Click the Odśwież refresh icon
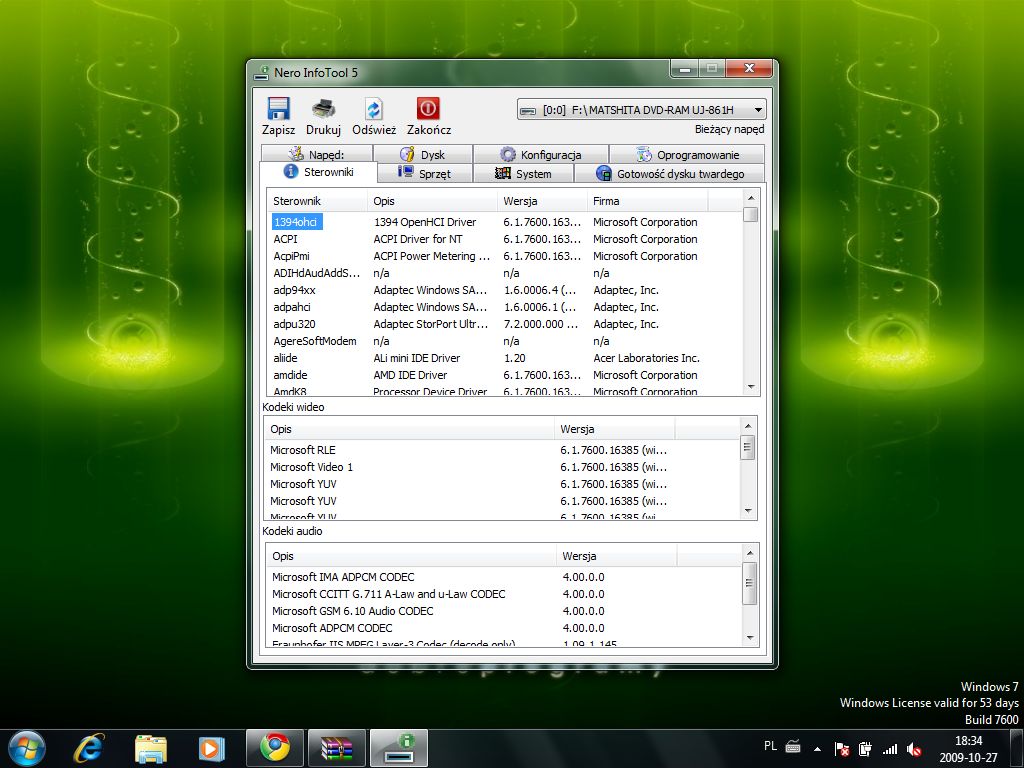 374,108
